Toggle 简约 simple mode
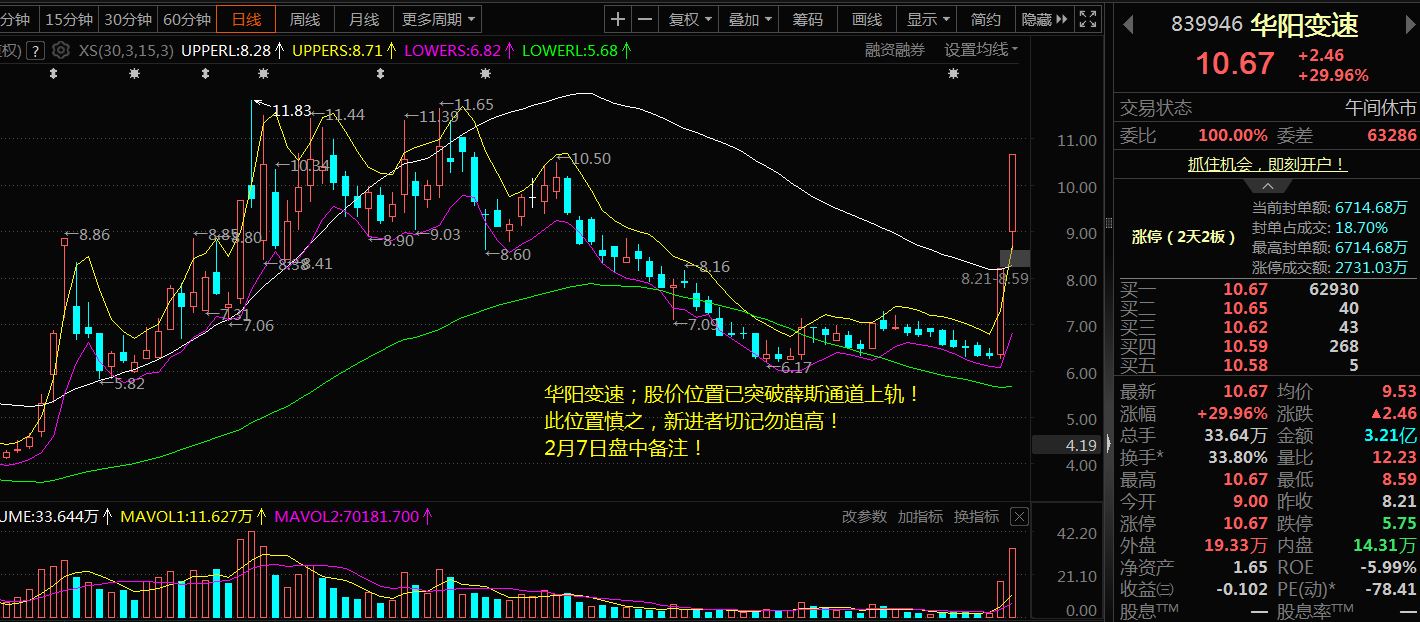This screenshot has height=622, width=1420. pos(986,19)
